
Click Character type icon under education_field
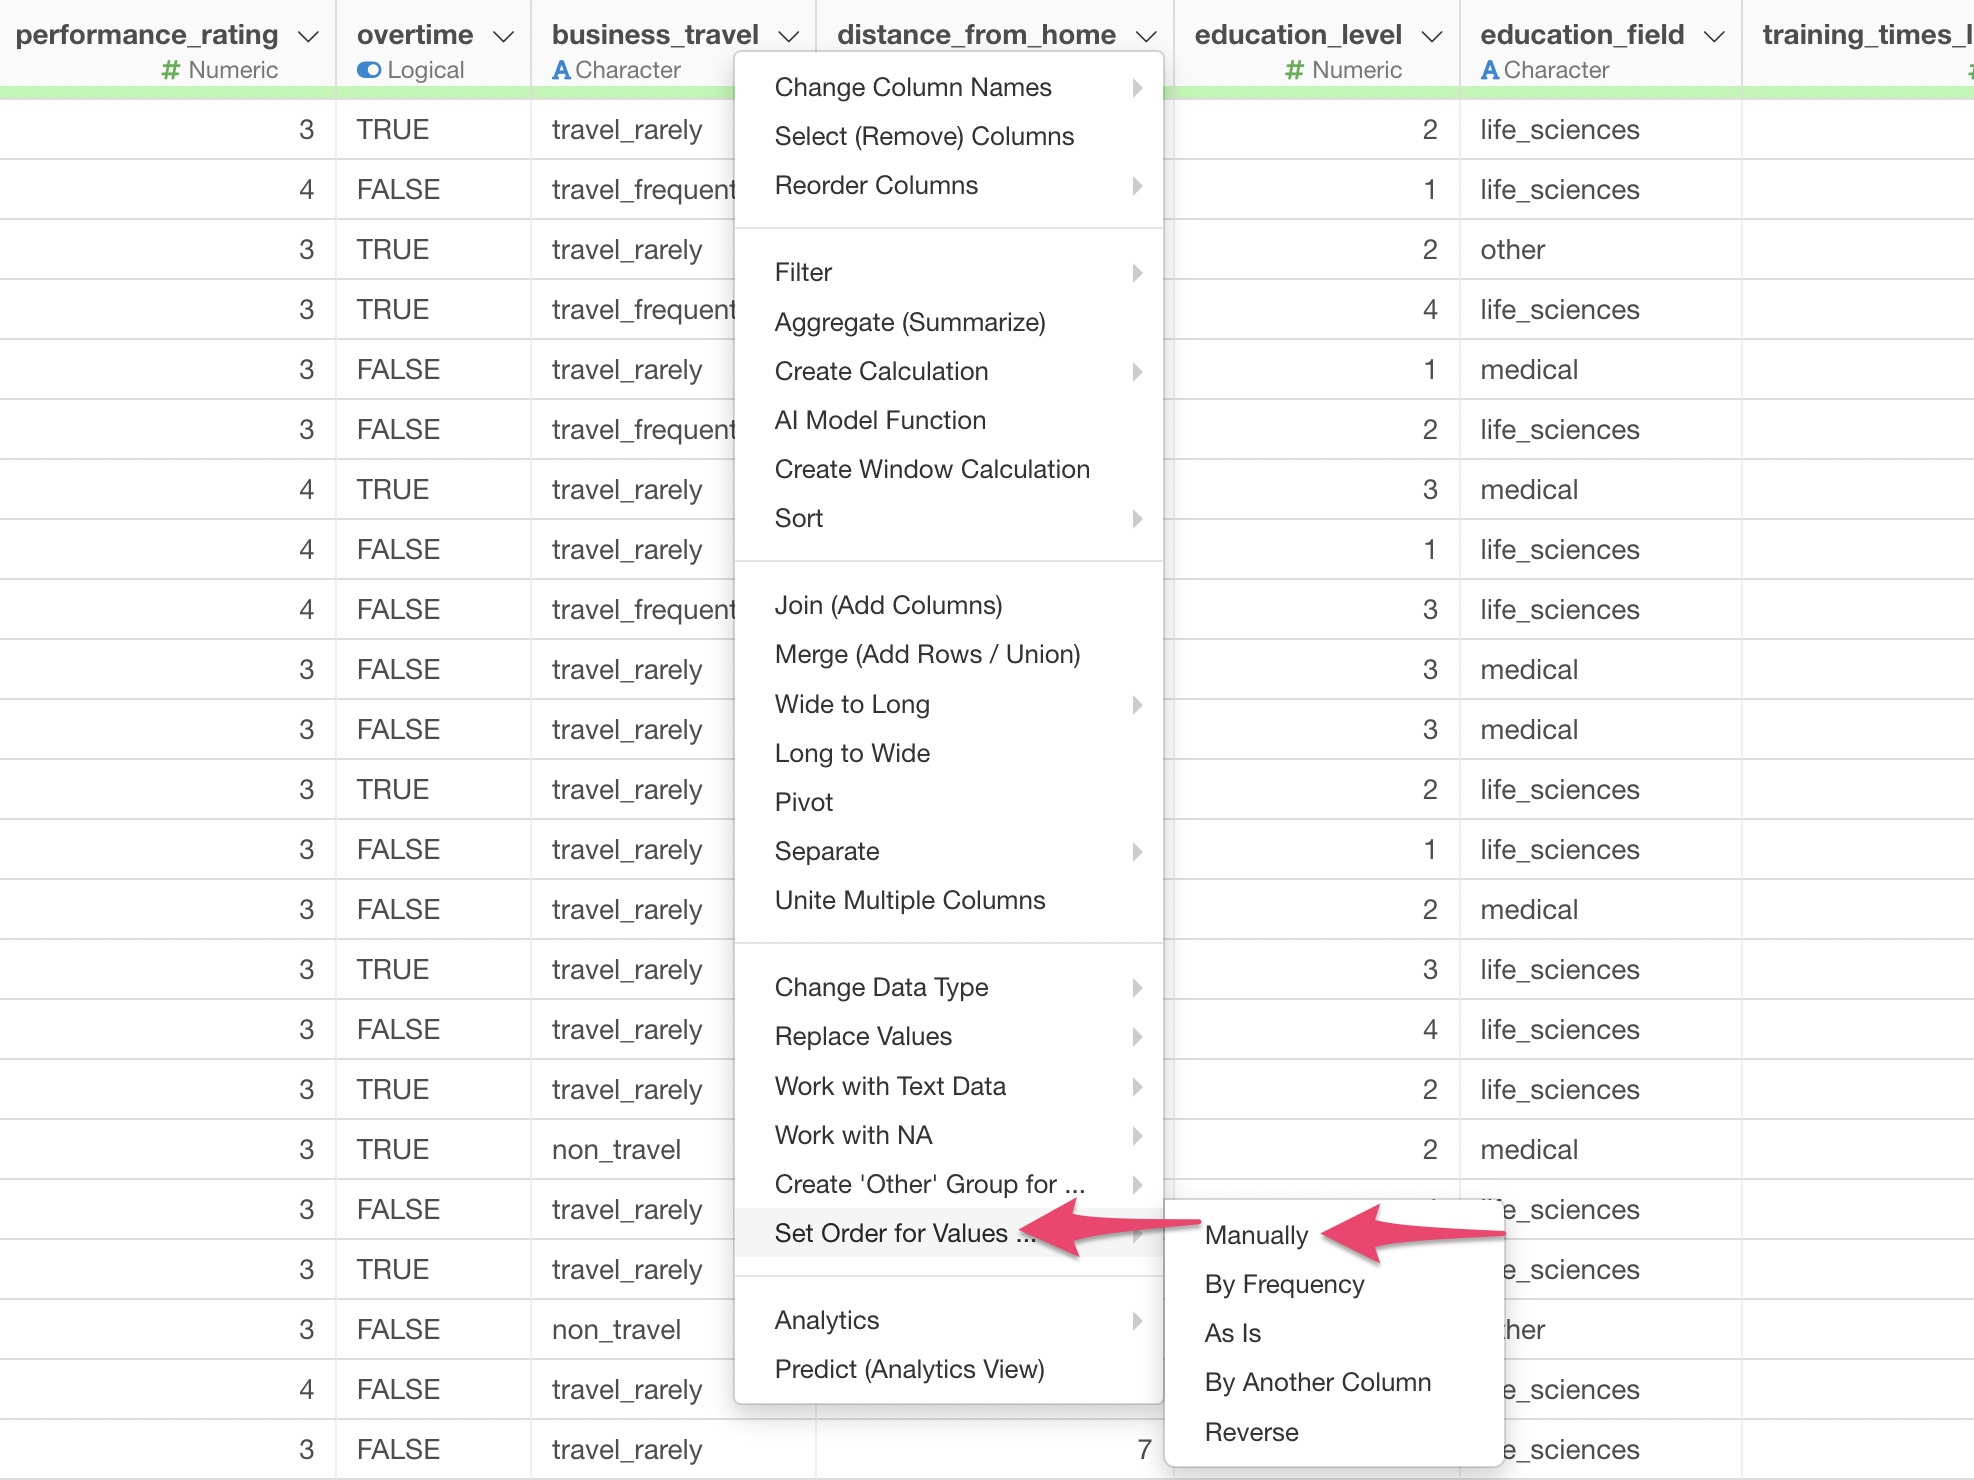click(1489, 70)
